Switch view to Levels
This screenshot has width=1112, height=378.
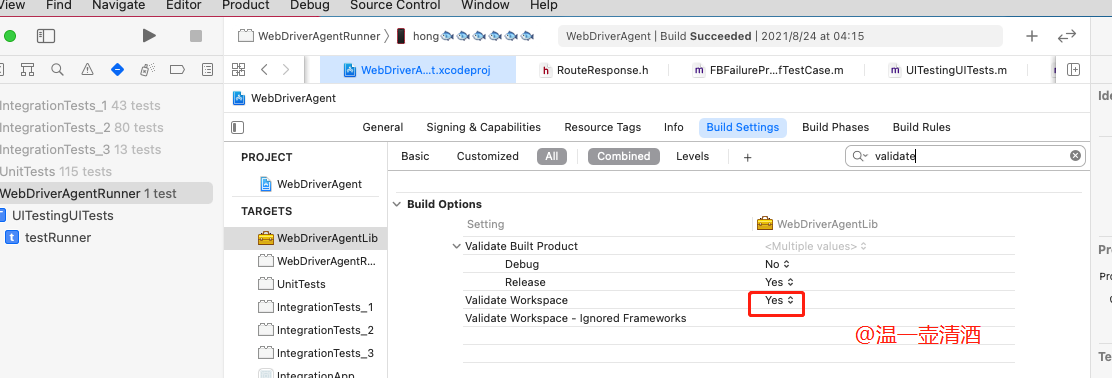692,156
